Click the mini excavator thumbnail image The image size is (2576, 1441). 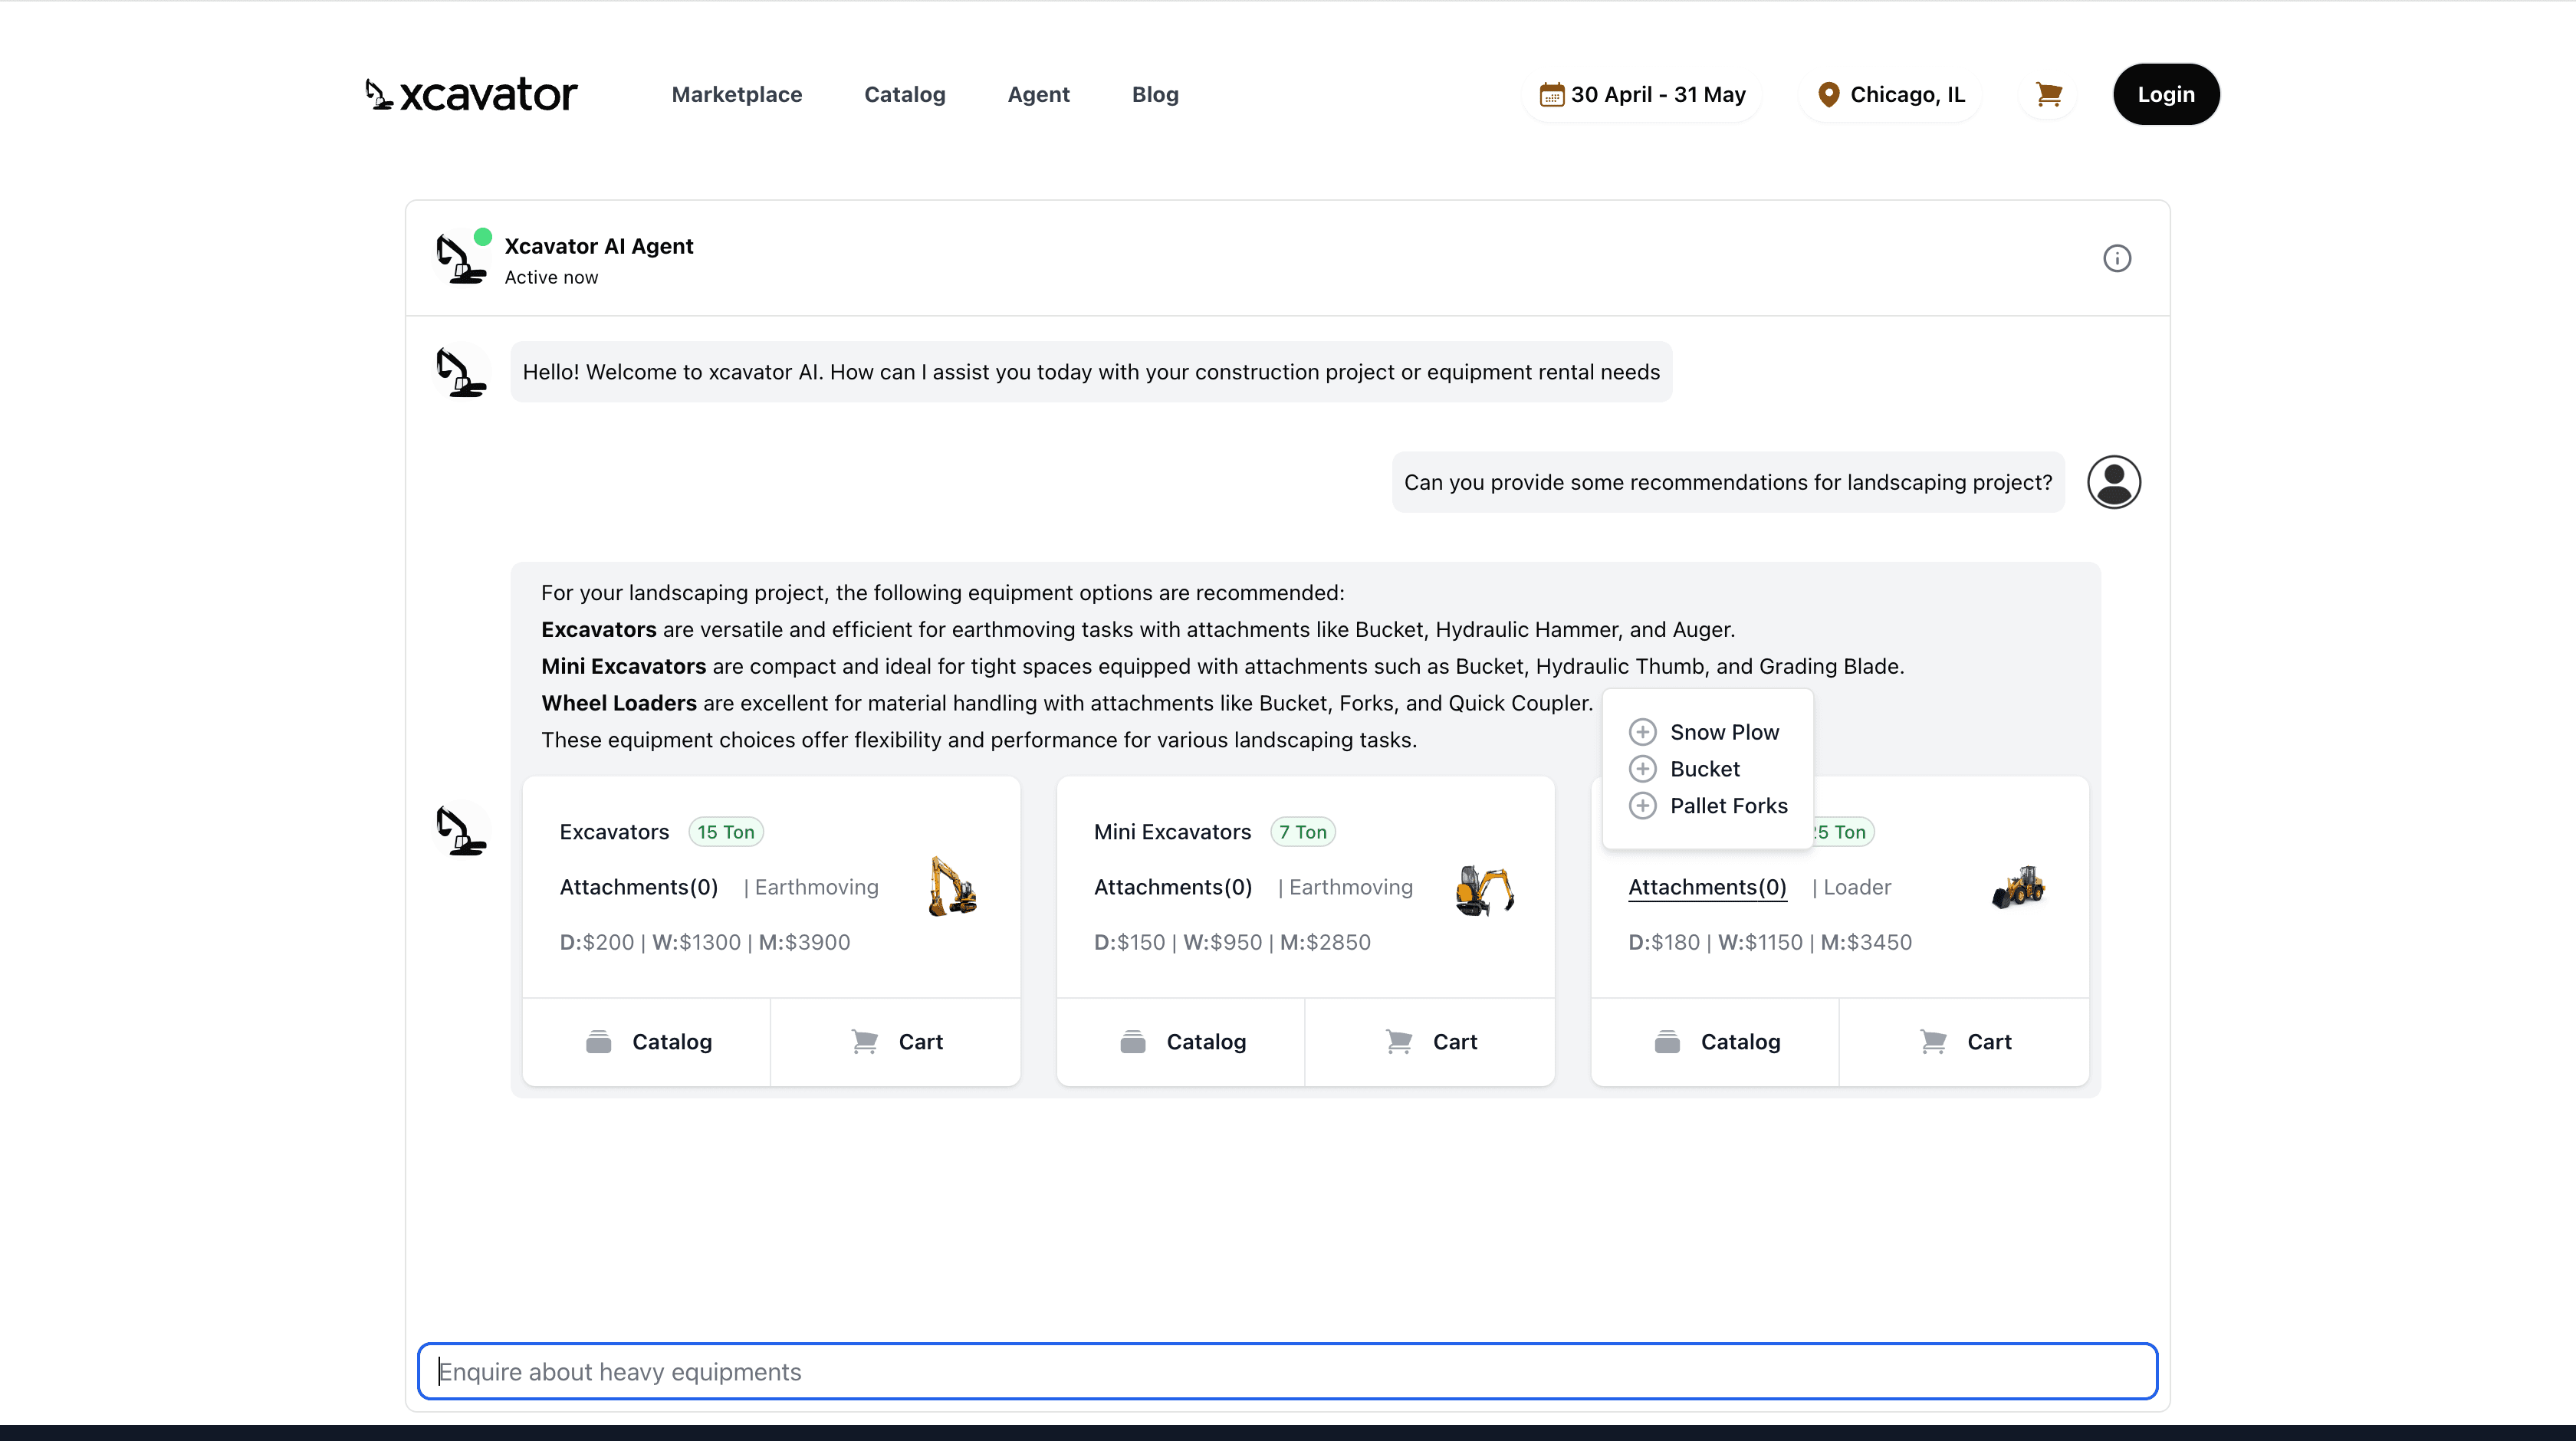point(1485,889)
